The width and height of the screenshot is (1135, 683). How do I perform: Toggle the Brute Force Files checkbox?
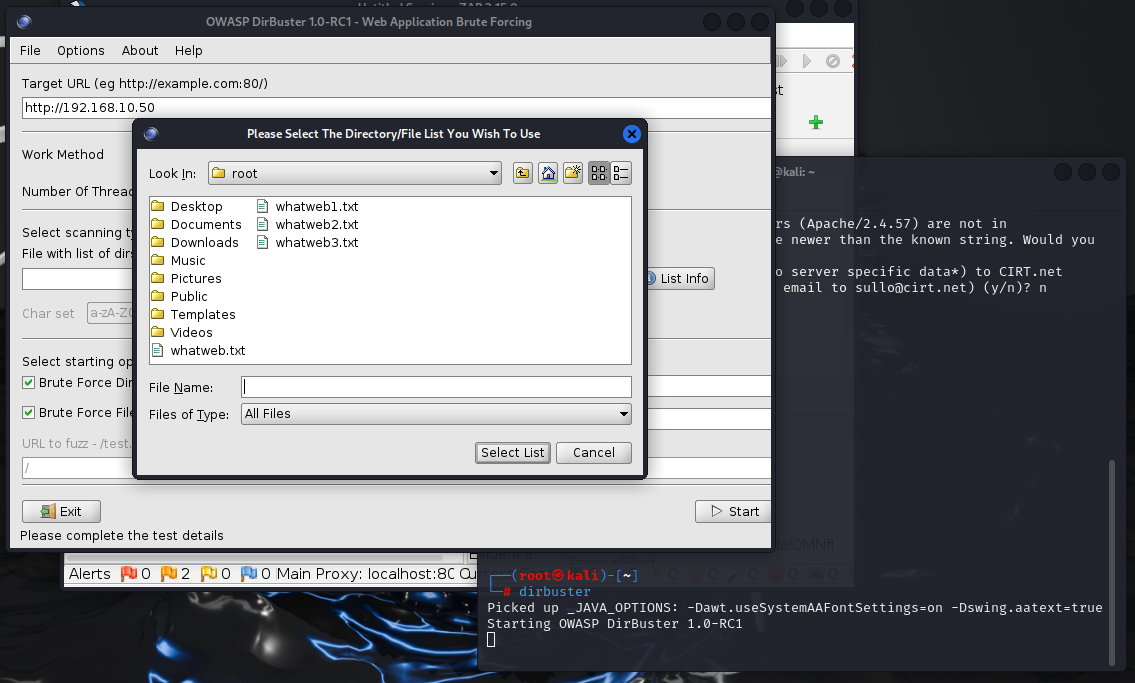[29, 412]
